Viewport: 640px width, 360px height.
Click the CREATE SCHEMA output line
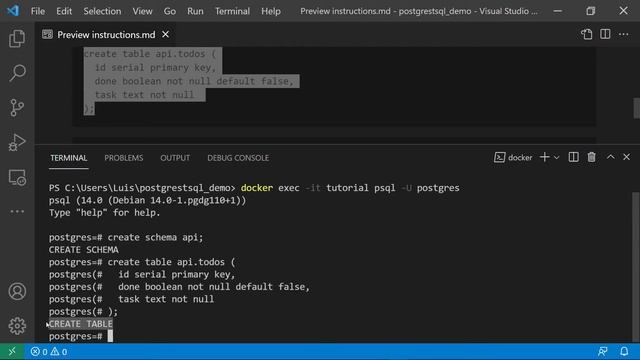(x=84, y=249)
